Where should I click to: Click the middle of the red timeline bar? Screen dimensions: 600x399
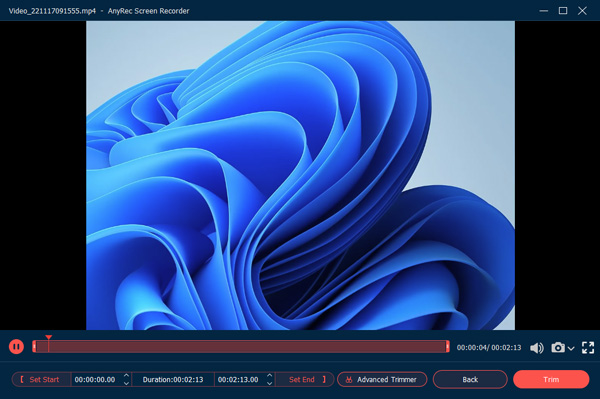tap(241, 347)
